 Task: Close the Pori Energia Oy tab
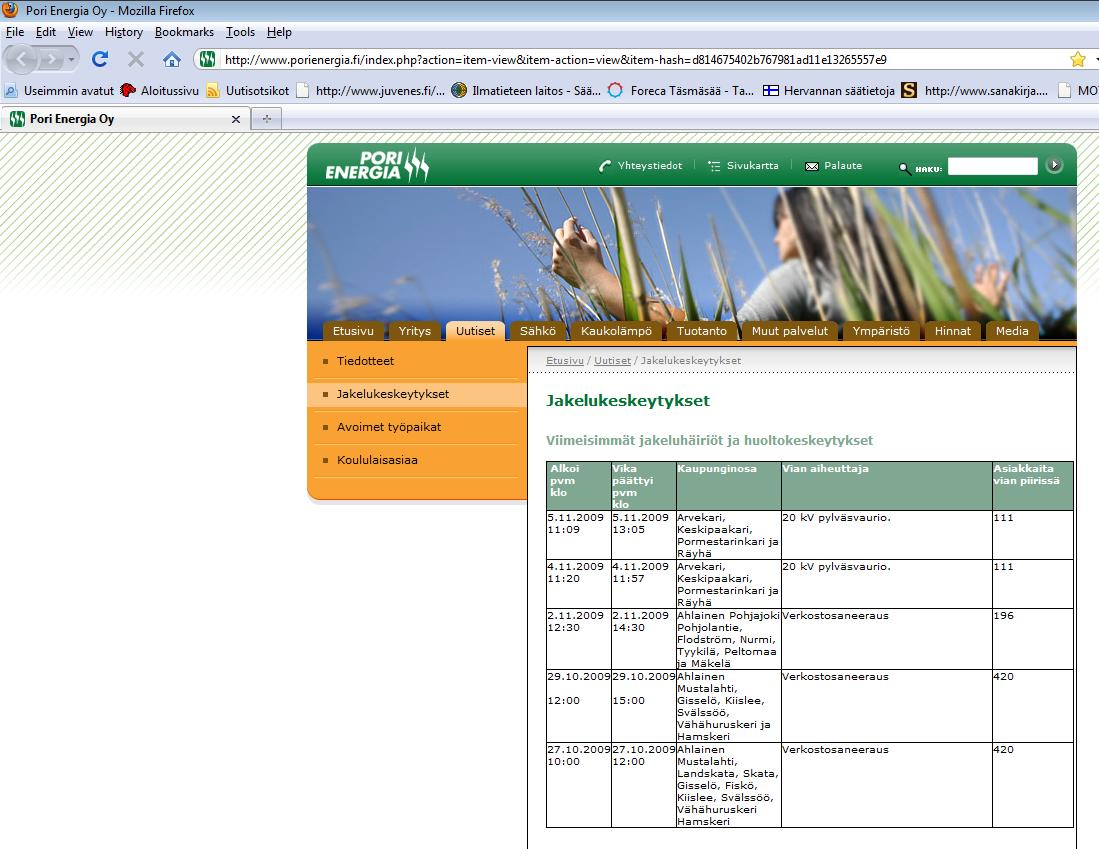(x=236, y=119)
